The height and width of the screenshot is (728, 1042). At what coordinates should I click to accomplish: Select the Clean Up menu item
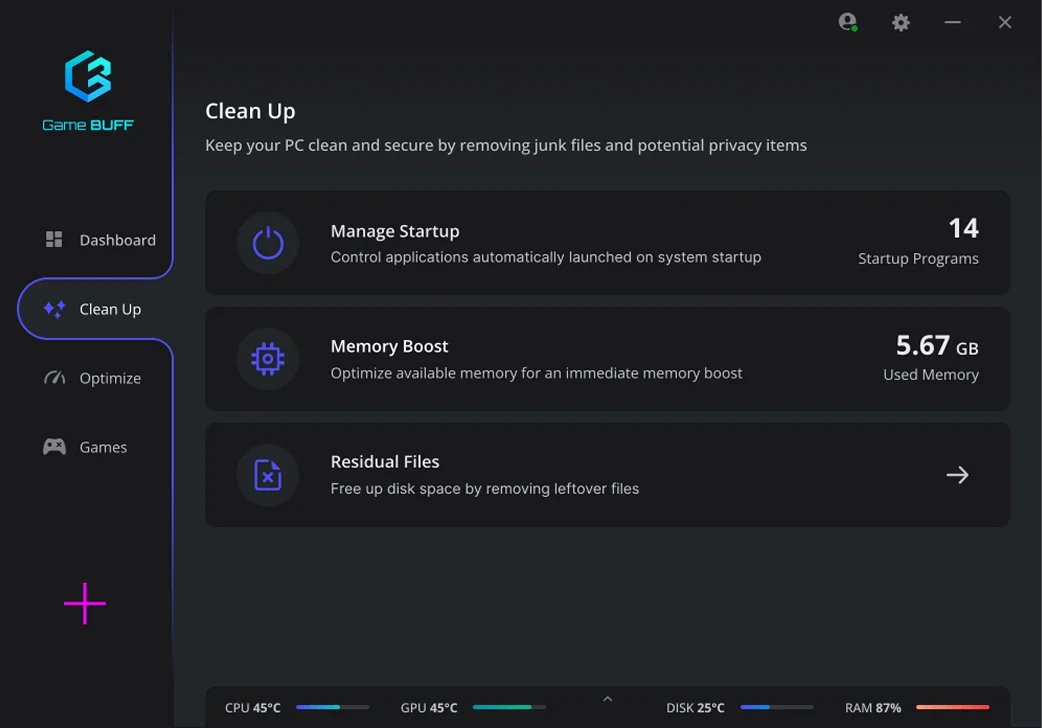pyautogui.click(x=95, y=309)
